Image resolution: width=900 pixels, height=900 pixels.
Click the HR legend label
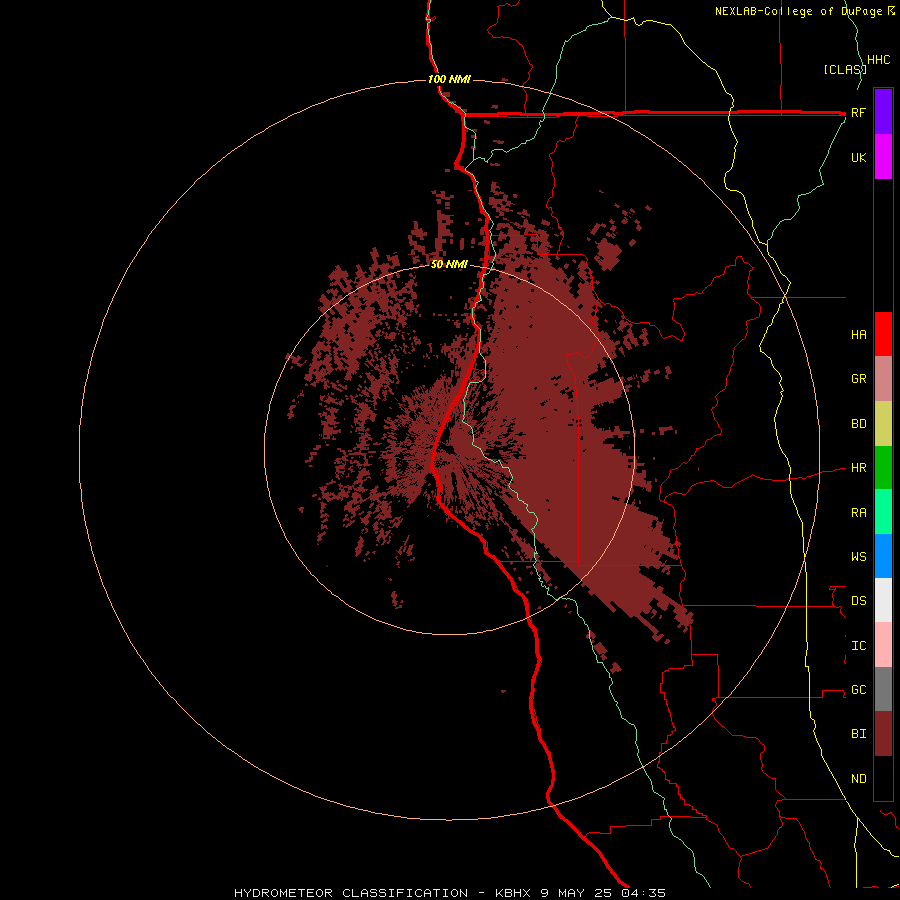click(858, 468)
